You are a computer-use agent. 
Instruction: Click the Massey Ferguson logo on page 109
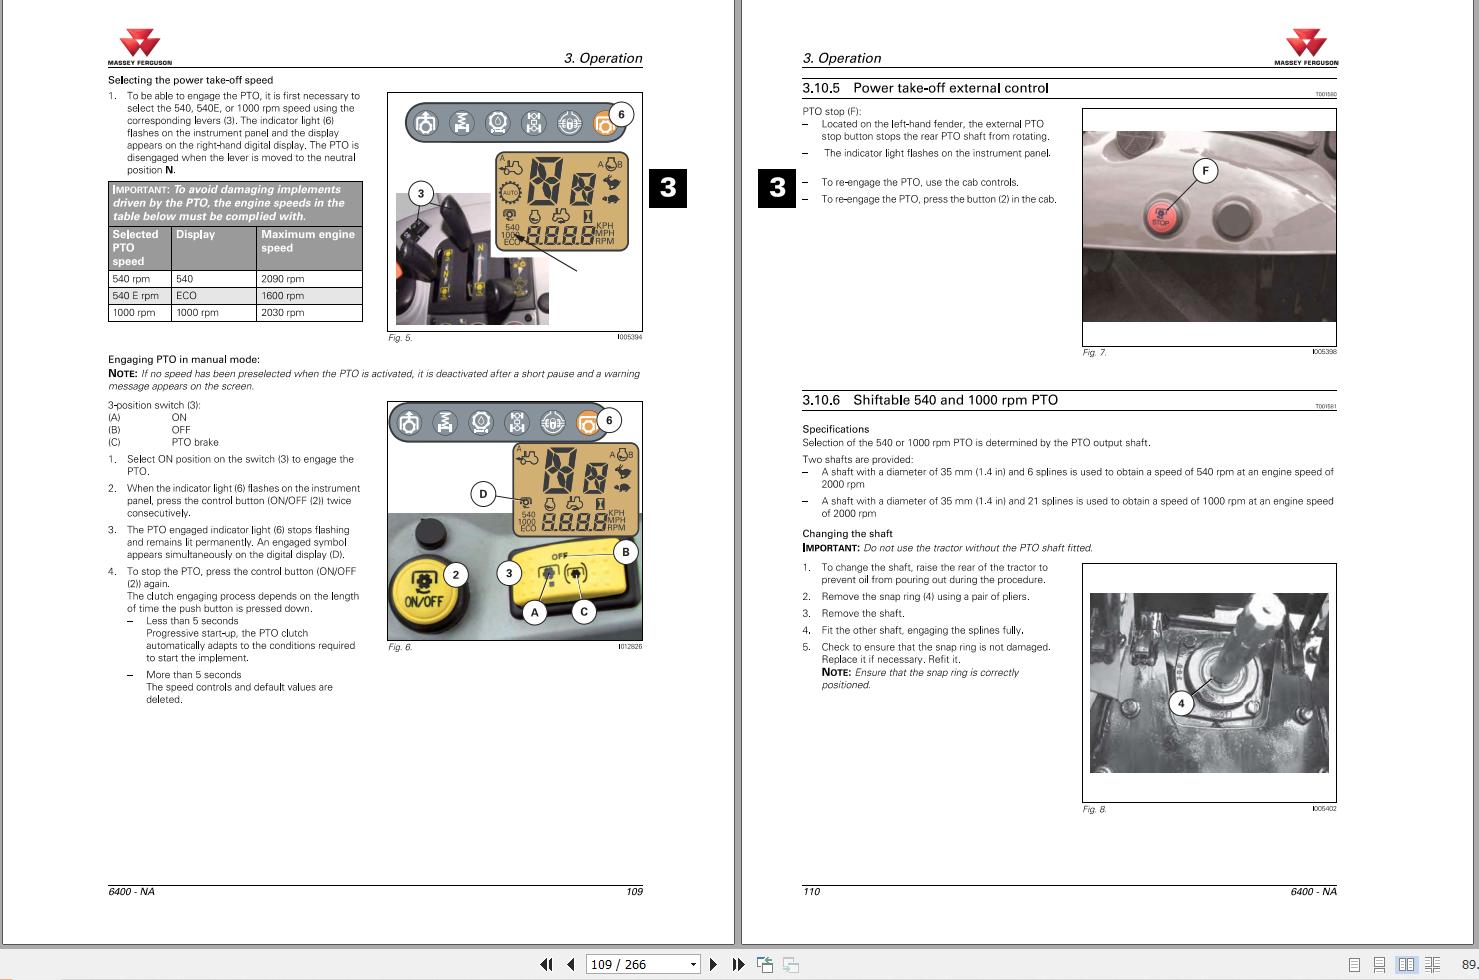coord(139,48)
